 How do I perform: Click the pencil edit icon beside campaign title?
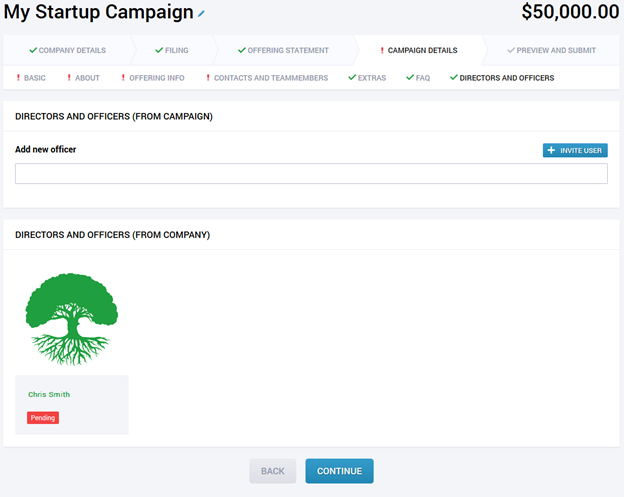[x=201, y=14]
